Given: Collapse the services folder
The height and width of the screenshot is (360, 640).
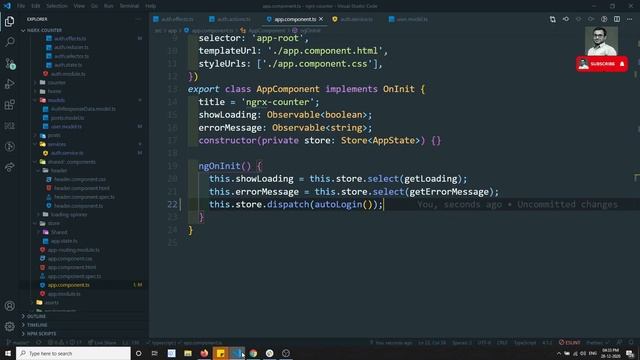Looking at the screenshot, I should 57,144.
